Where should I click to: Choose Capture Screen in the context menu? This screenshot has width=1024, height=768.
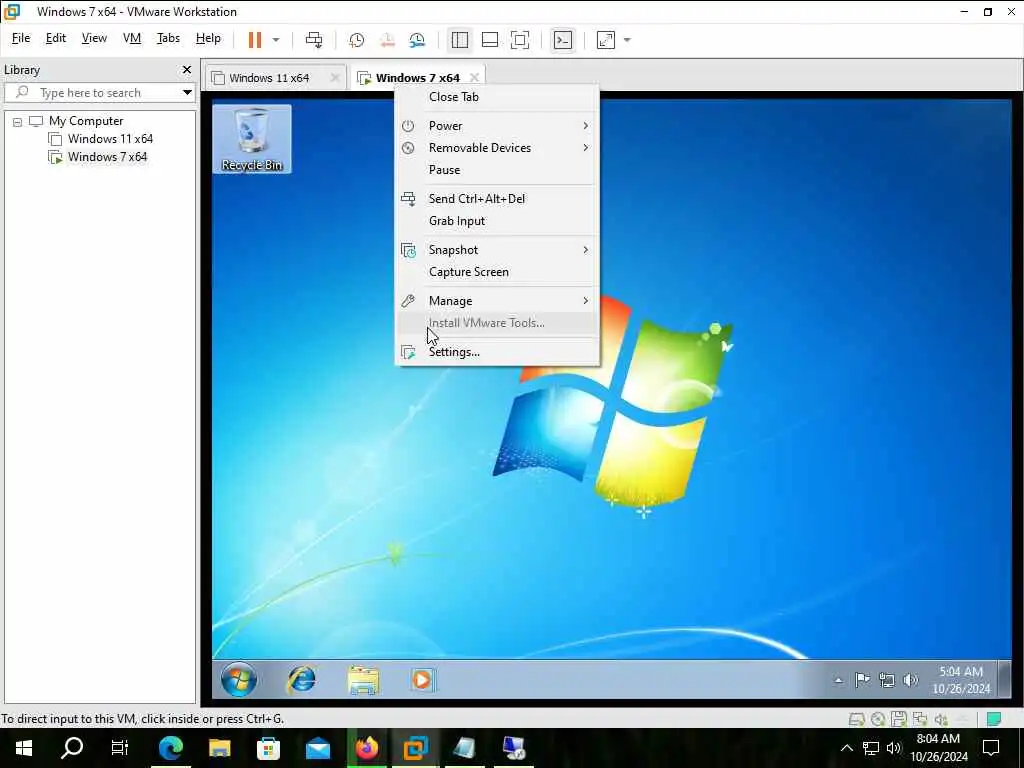(x=498, y=272)
